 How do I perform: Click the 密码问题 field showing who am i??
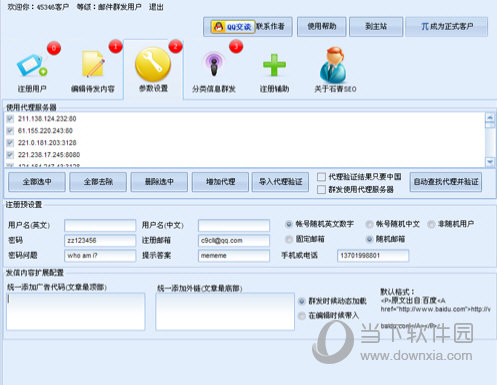[100, 256]
